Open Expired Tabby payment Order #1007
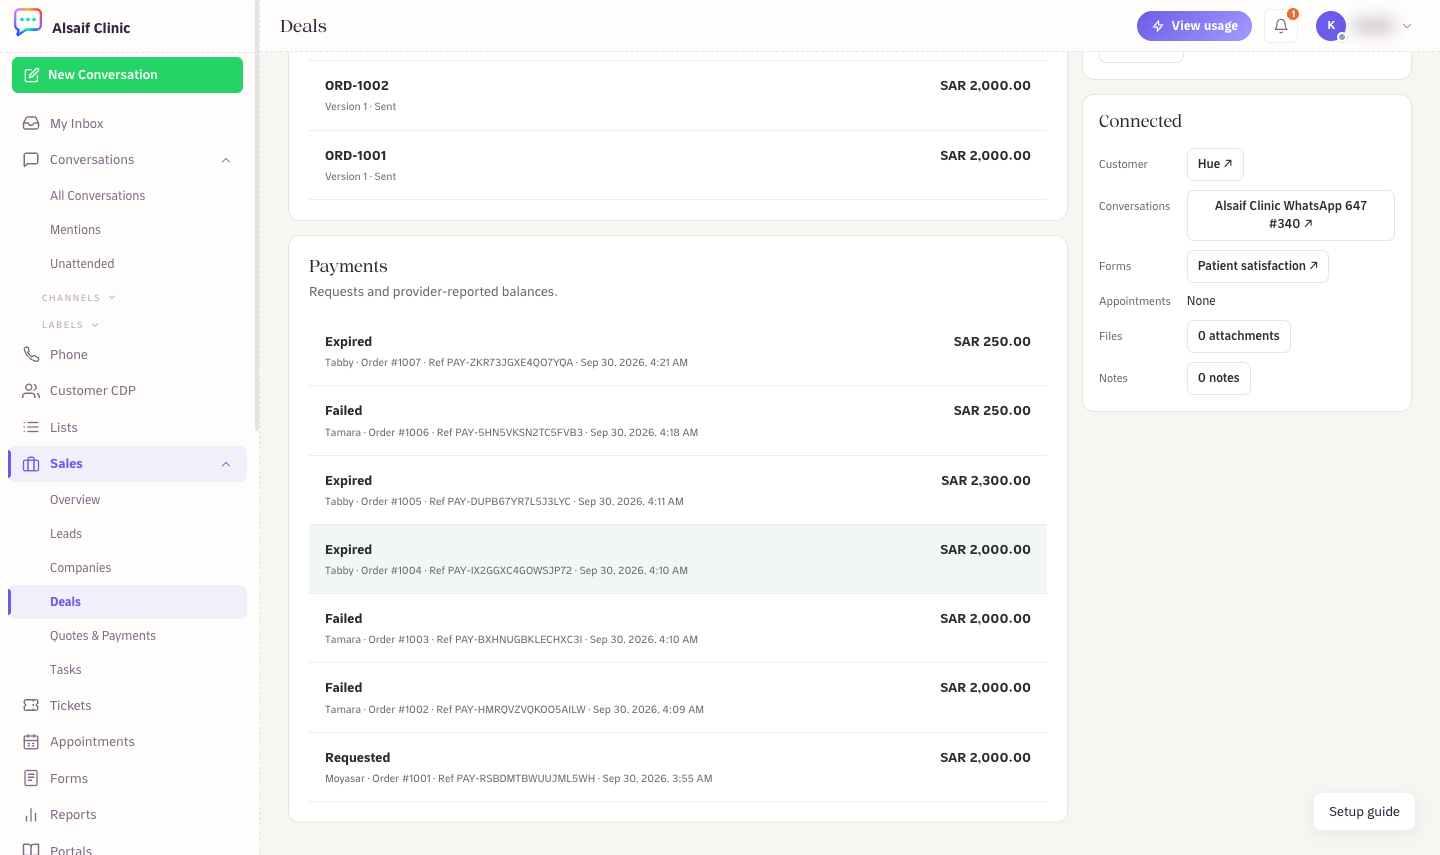 (678, 351)
